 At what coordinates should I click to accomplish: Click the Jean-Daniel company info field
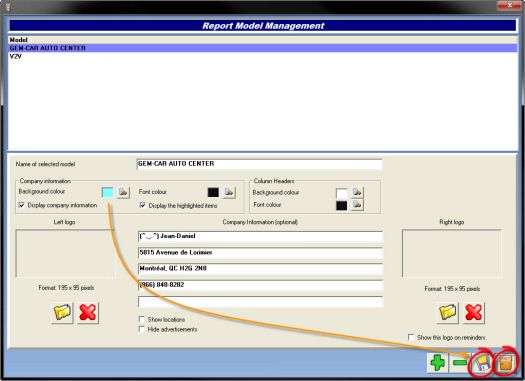260,236
